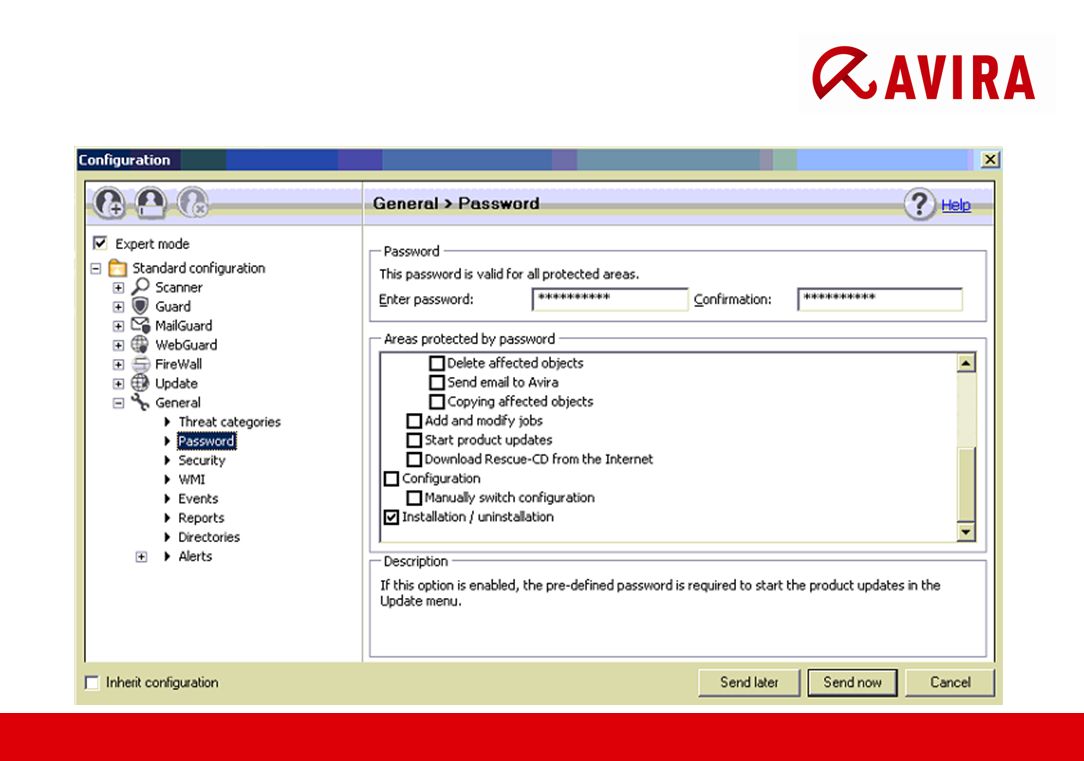Open the WMI settings item

pos(191,480)
